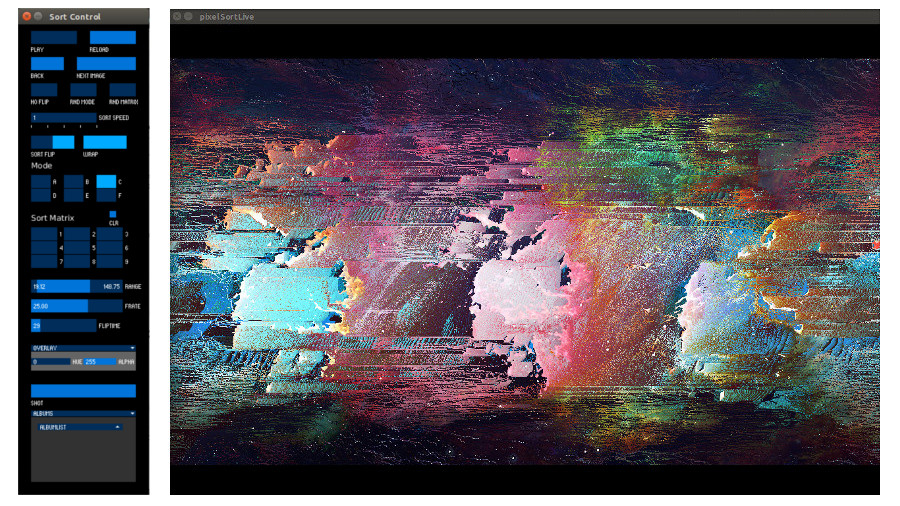
Task: Select Mode D radio box
Action: [41, 196]
